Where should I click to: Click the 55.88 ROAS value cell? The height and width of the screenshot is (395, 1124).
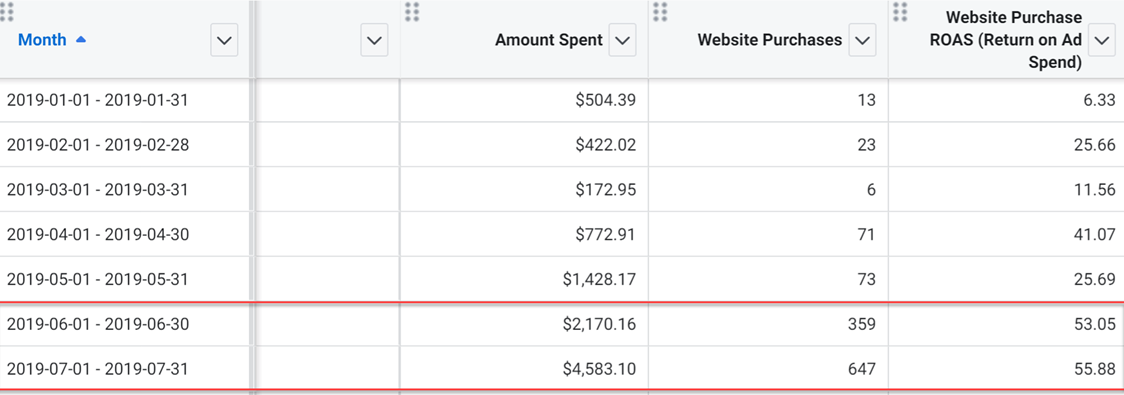(1006, 369)
